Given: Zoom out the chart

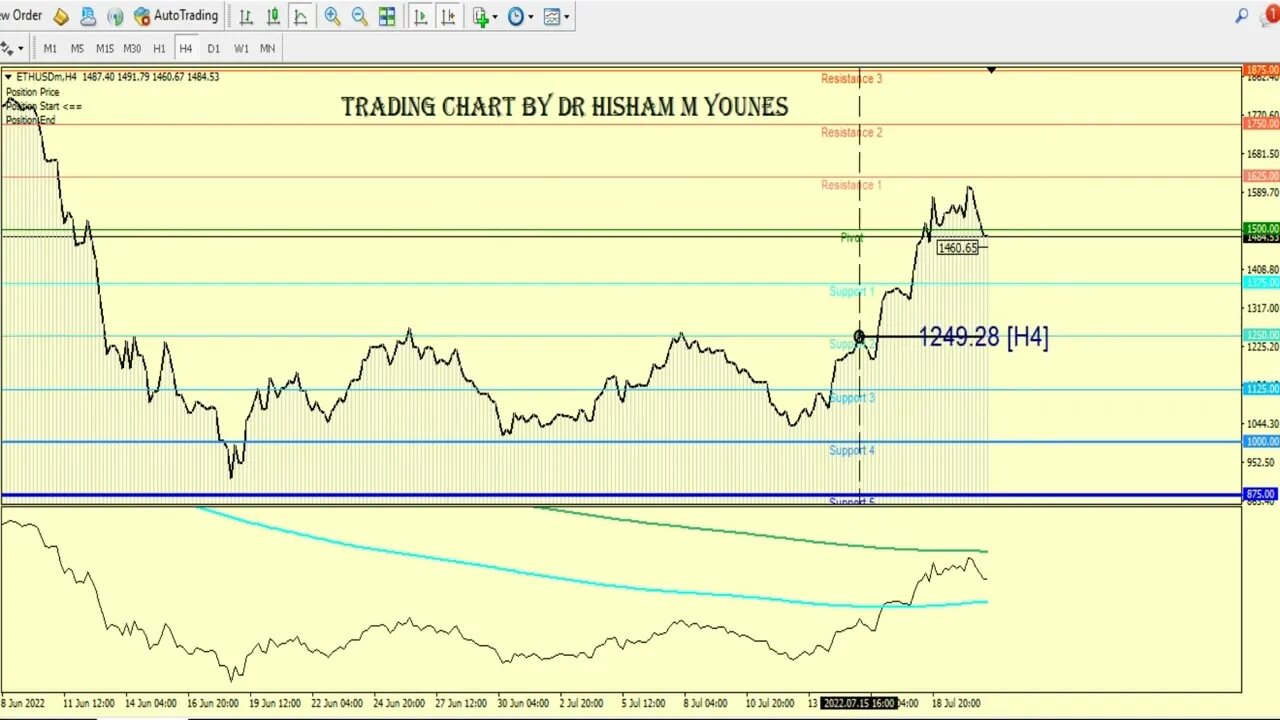Looking at the screenshot, I should [x=359, y=17].
